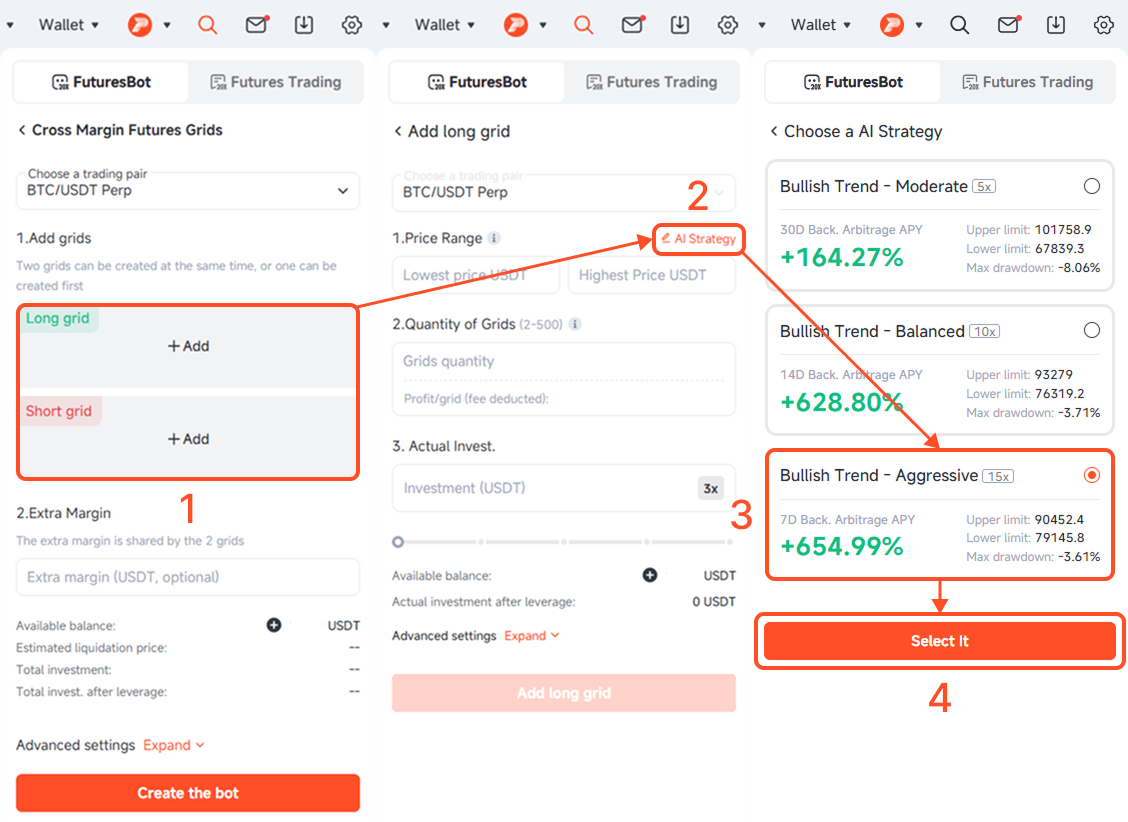
Task: Click info icon next to Price Range
Action: (x=494, y=238)
